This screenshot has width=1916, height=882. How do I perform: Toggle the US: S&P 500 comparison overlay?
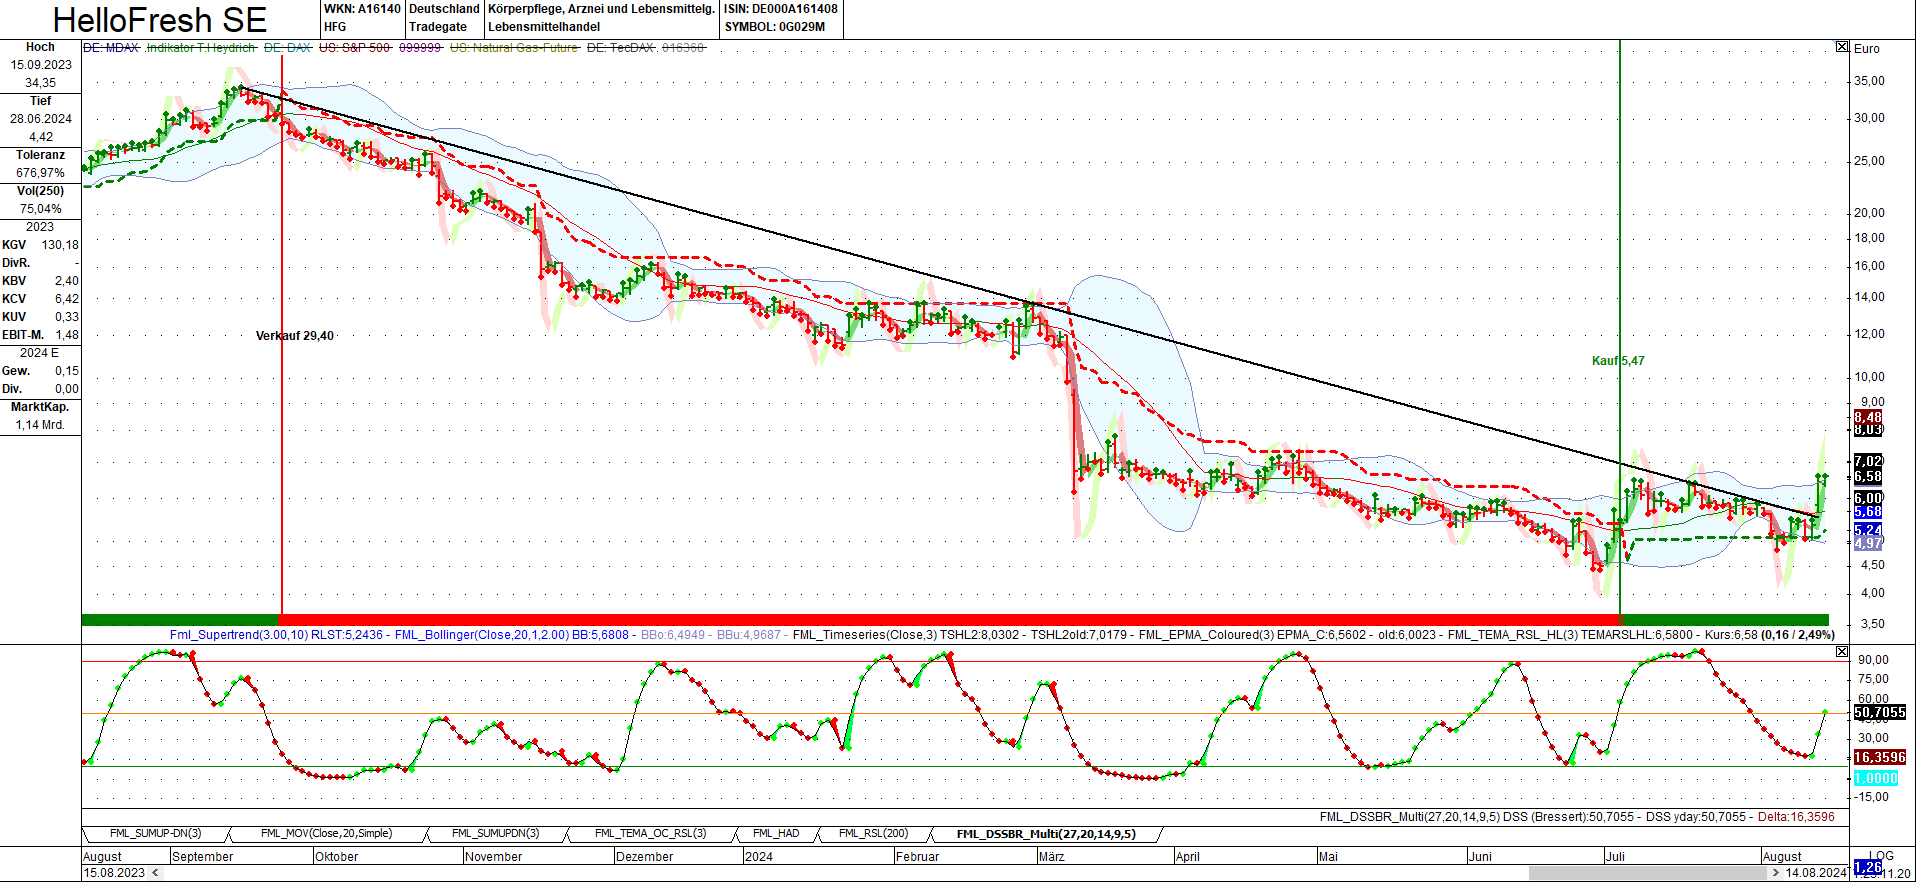click(x=354, y=47)
